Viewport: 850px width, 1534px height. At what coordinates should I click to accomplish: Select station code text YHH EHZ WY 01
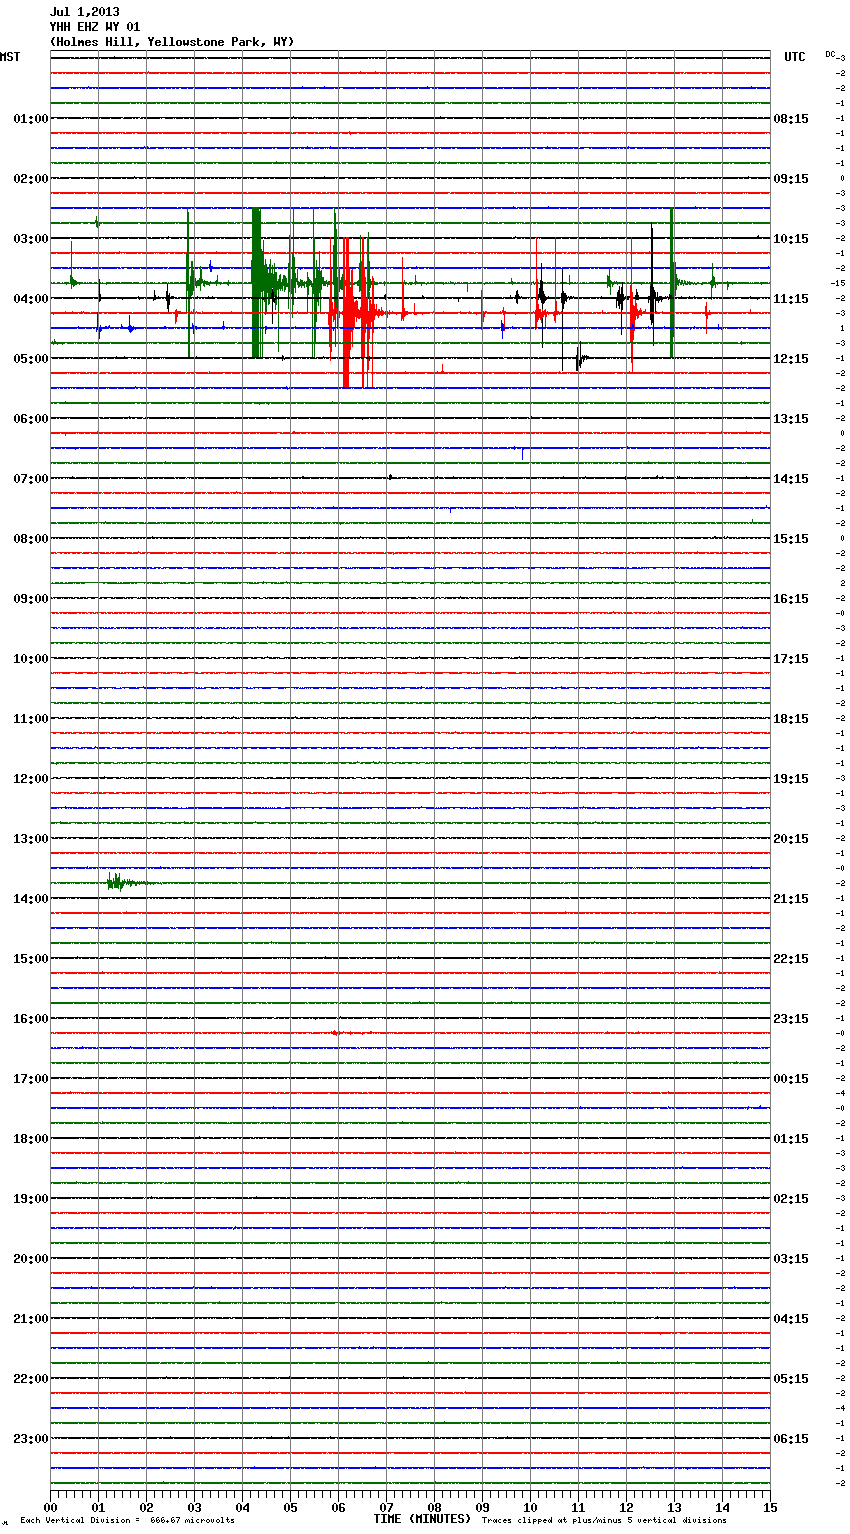[x=95, y=27]
